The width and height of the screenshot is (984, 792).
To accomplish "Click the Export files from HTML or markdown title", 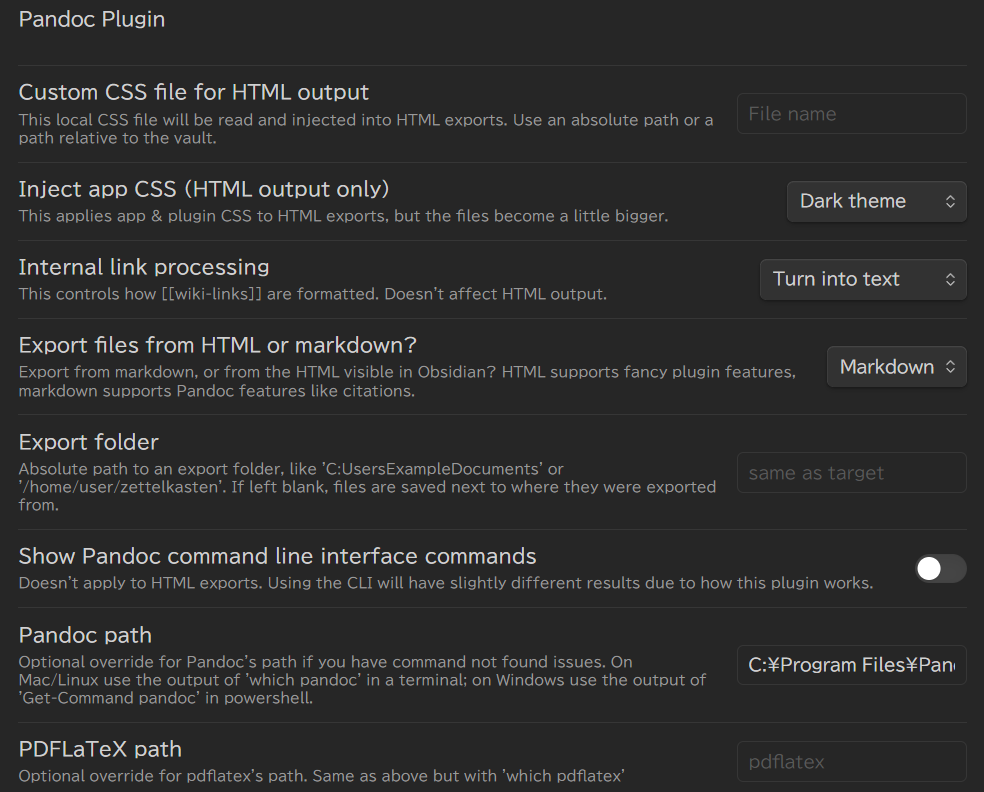I will (218, 345).
